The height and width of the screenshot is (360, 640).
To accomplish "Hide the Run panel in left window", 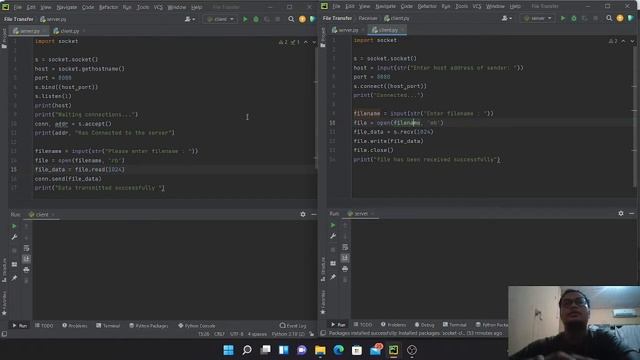I will point(313,214).
